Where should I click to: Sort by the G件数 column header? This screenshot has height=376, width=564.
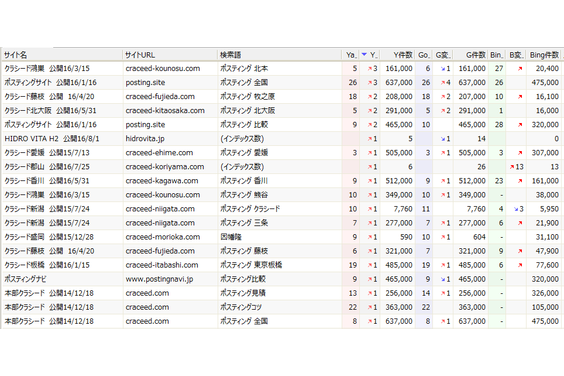pos(471,55)
